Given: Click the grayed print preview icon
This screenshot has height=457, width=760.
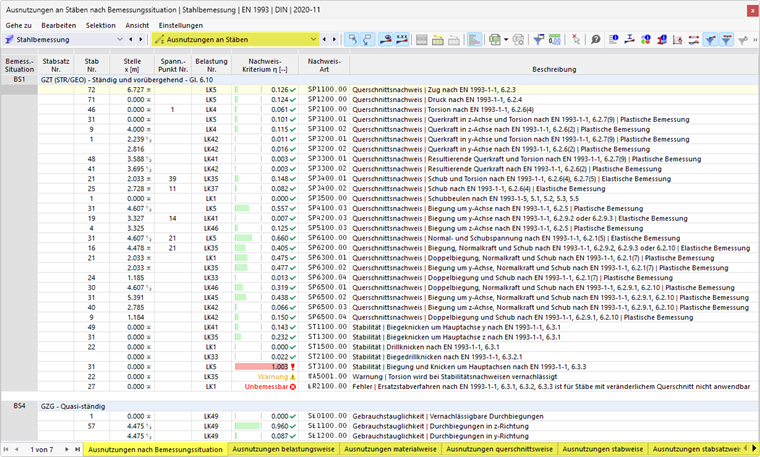Looking at the screenshot, I should (x=519, y=40).
